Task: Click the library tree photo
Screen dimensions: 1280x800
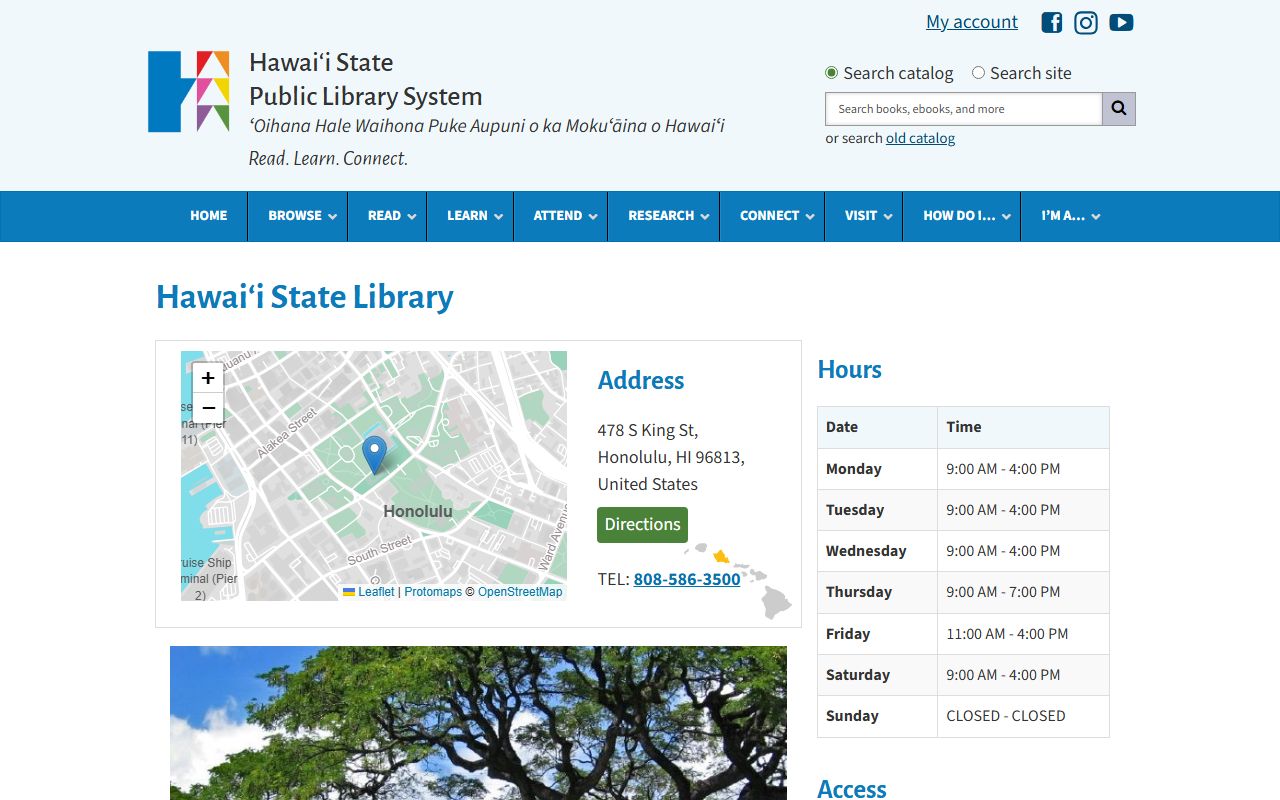Action: (478, 723)
